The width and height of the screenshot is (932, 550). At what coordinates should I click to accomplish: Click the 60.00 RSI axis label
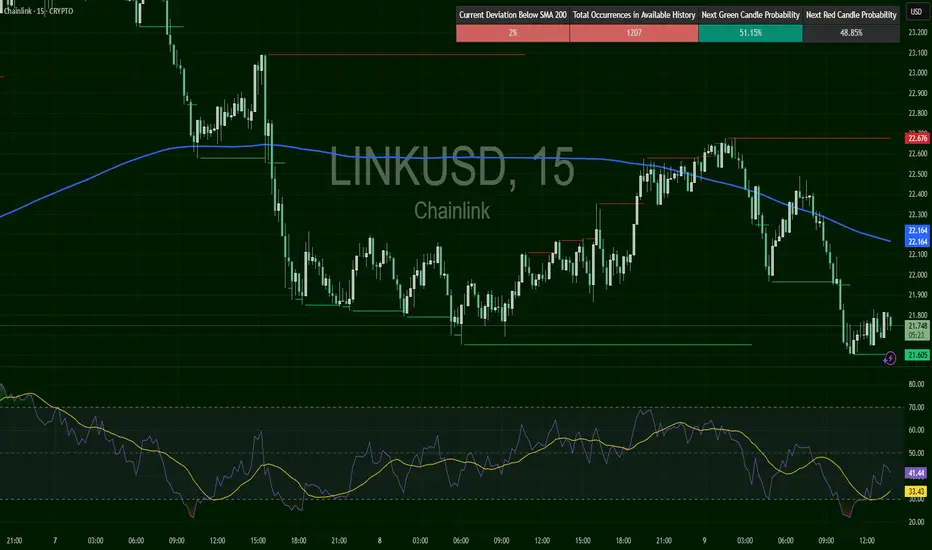pyautogui.click(x=916, y=430)
